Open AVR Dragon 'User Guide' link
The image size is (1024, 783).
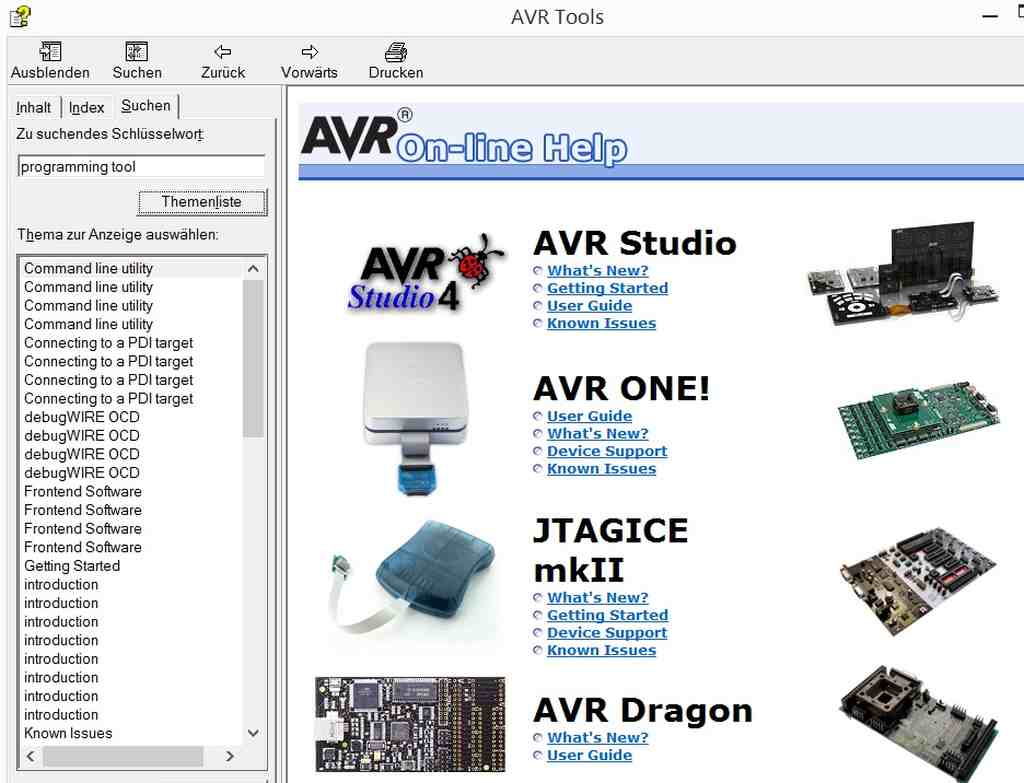590,755
